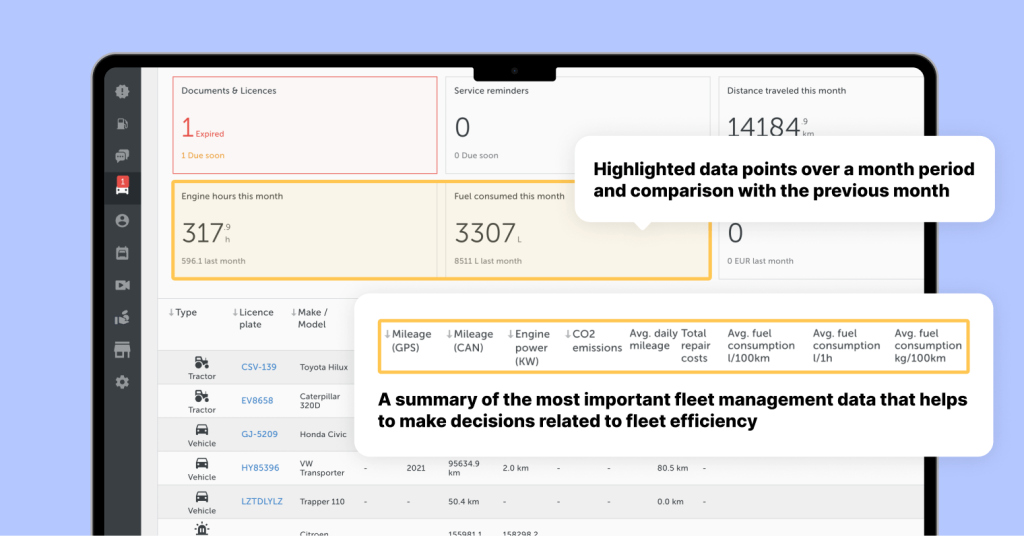Open the store sidebar icon

pyautogui.click(x=122, y=349)
